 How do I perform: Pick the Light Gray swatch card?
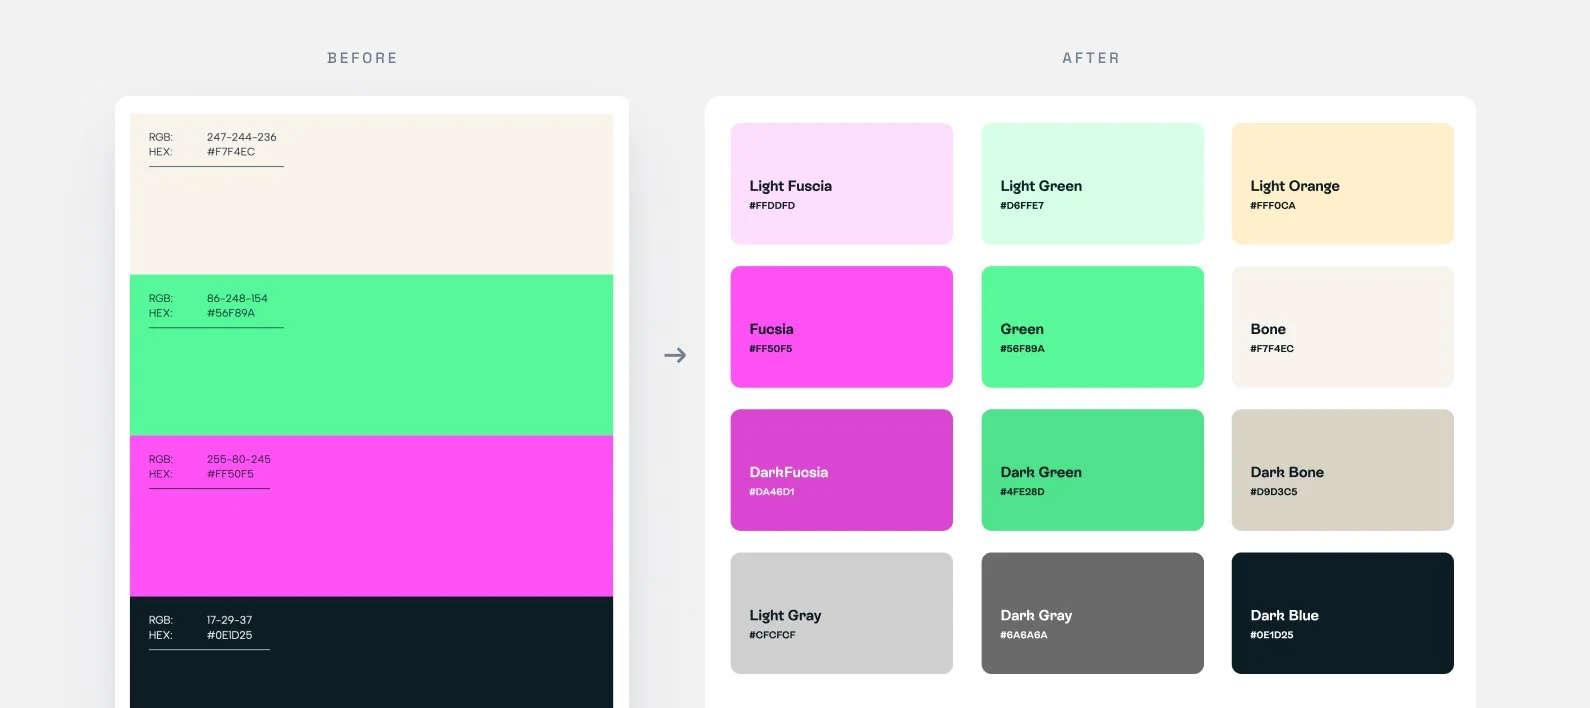[x=841, y=613]
